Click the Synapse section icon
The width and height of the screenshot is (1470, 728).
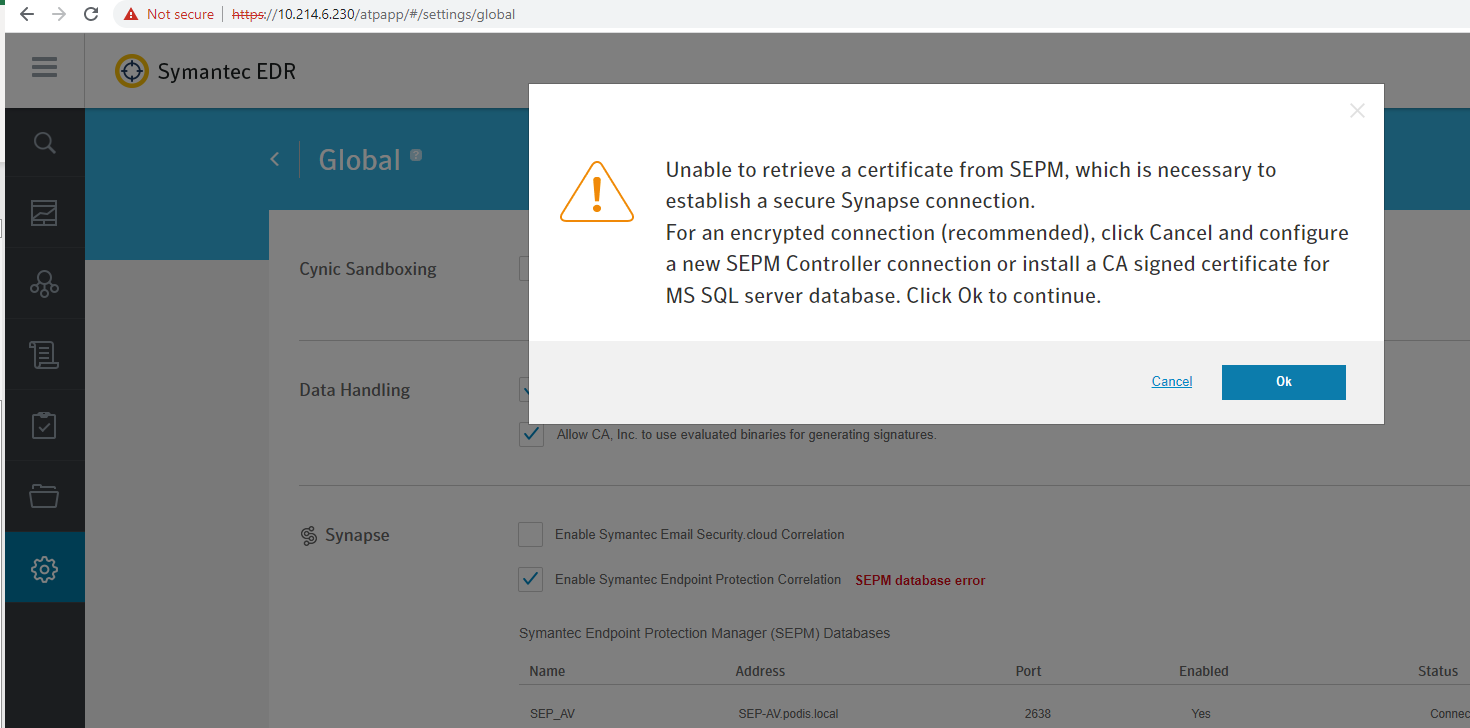pos(309,536)
